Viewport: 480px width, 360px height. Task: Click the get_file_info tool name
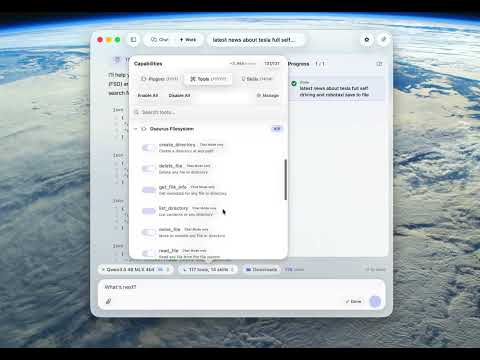click(x=173, y=187)
